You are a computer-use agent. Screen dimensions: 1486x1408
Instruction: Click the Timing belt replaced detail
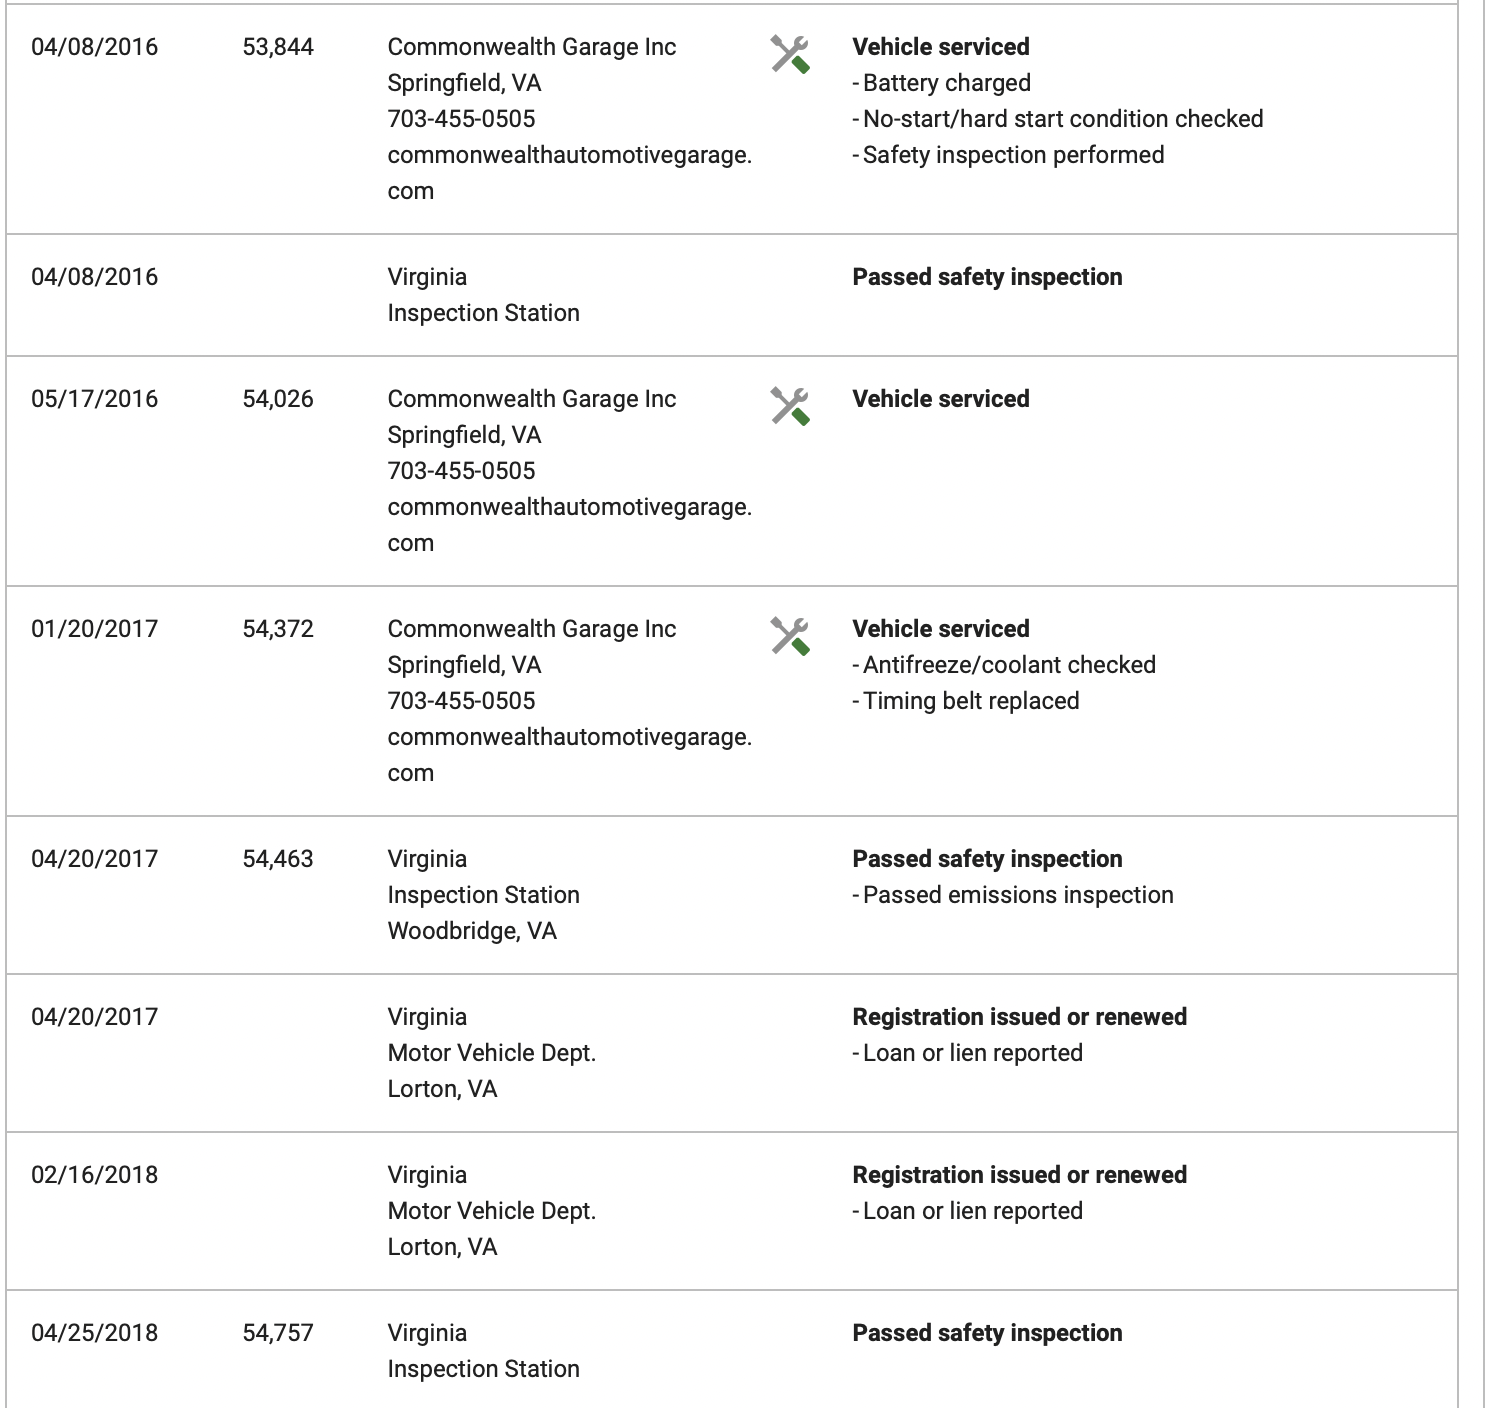pyautogui.click(x=966, y=701)
